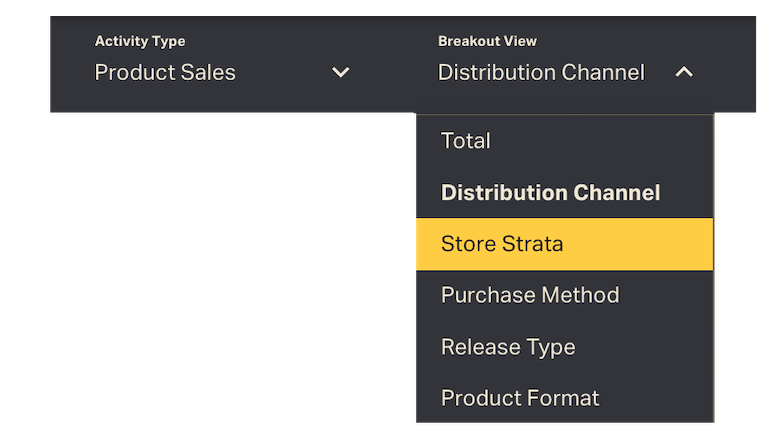Click blank area right of Purchase Method
The image size is (770, 427).
point(670,296)
